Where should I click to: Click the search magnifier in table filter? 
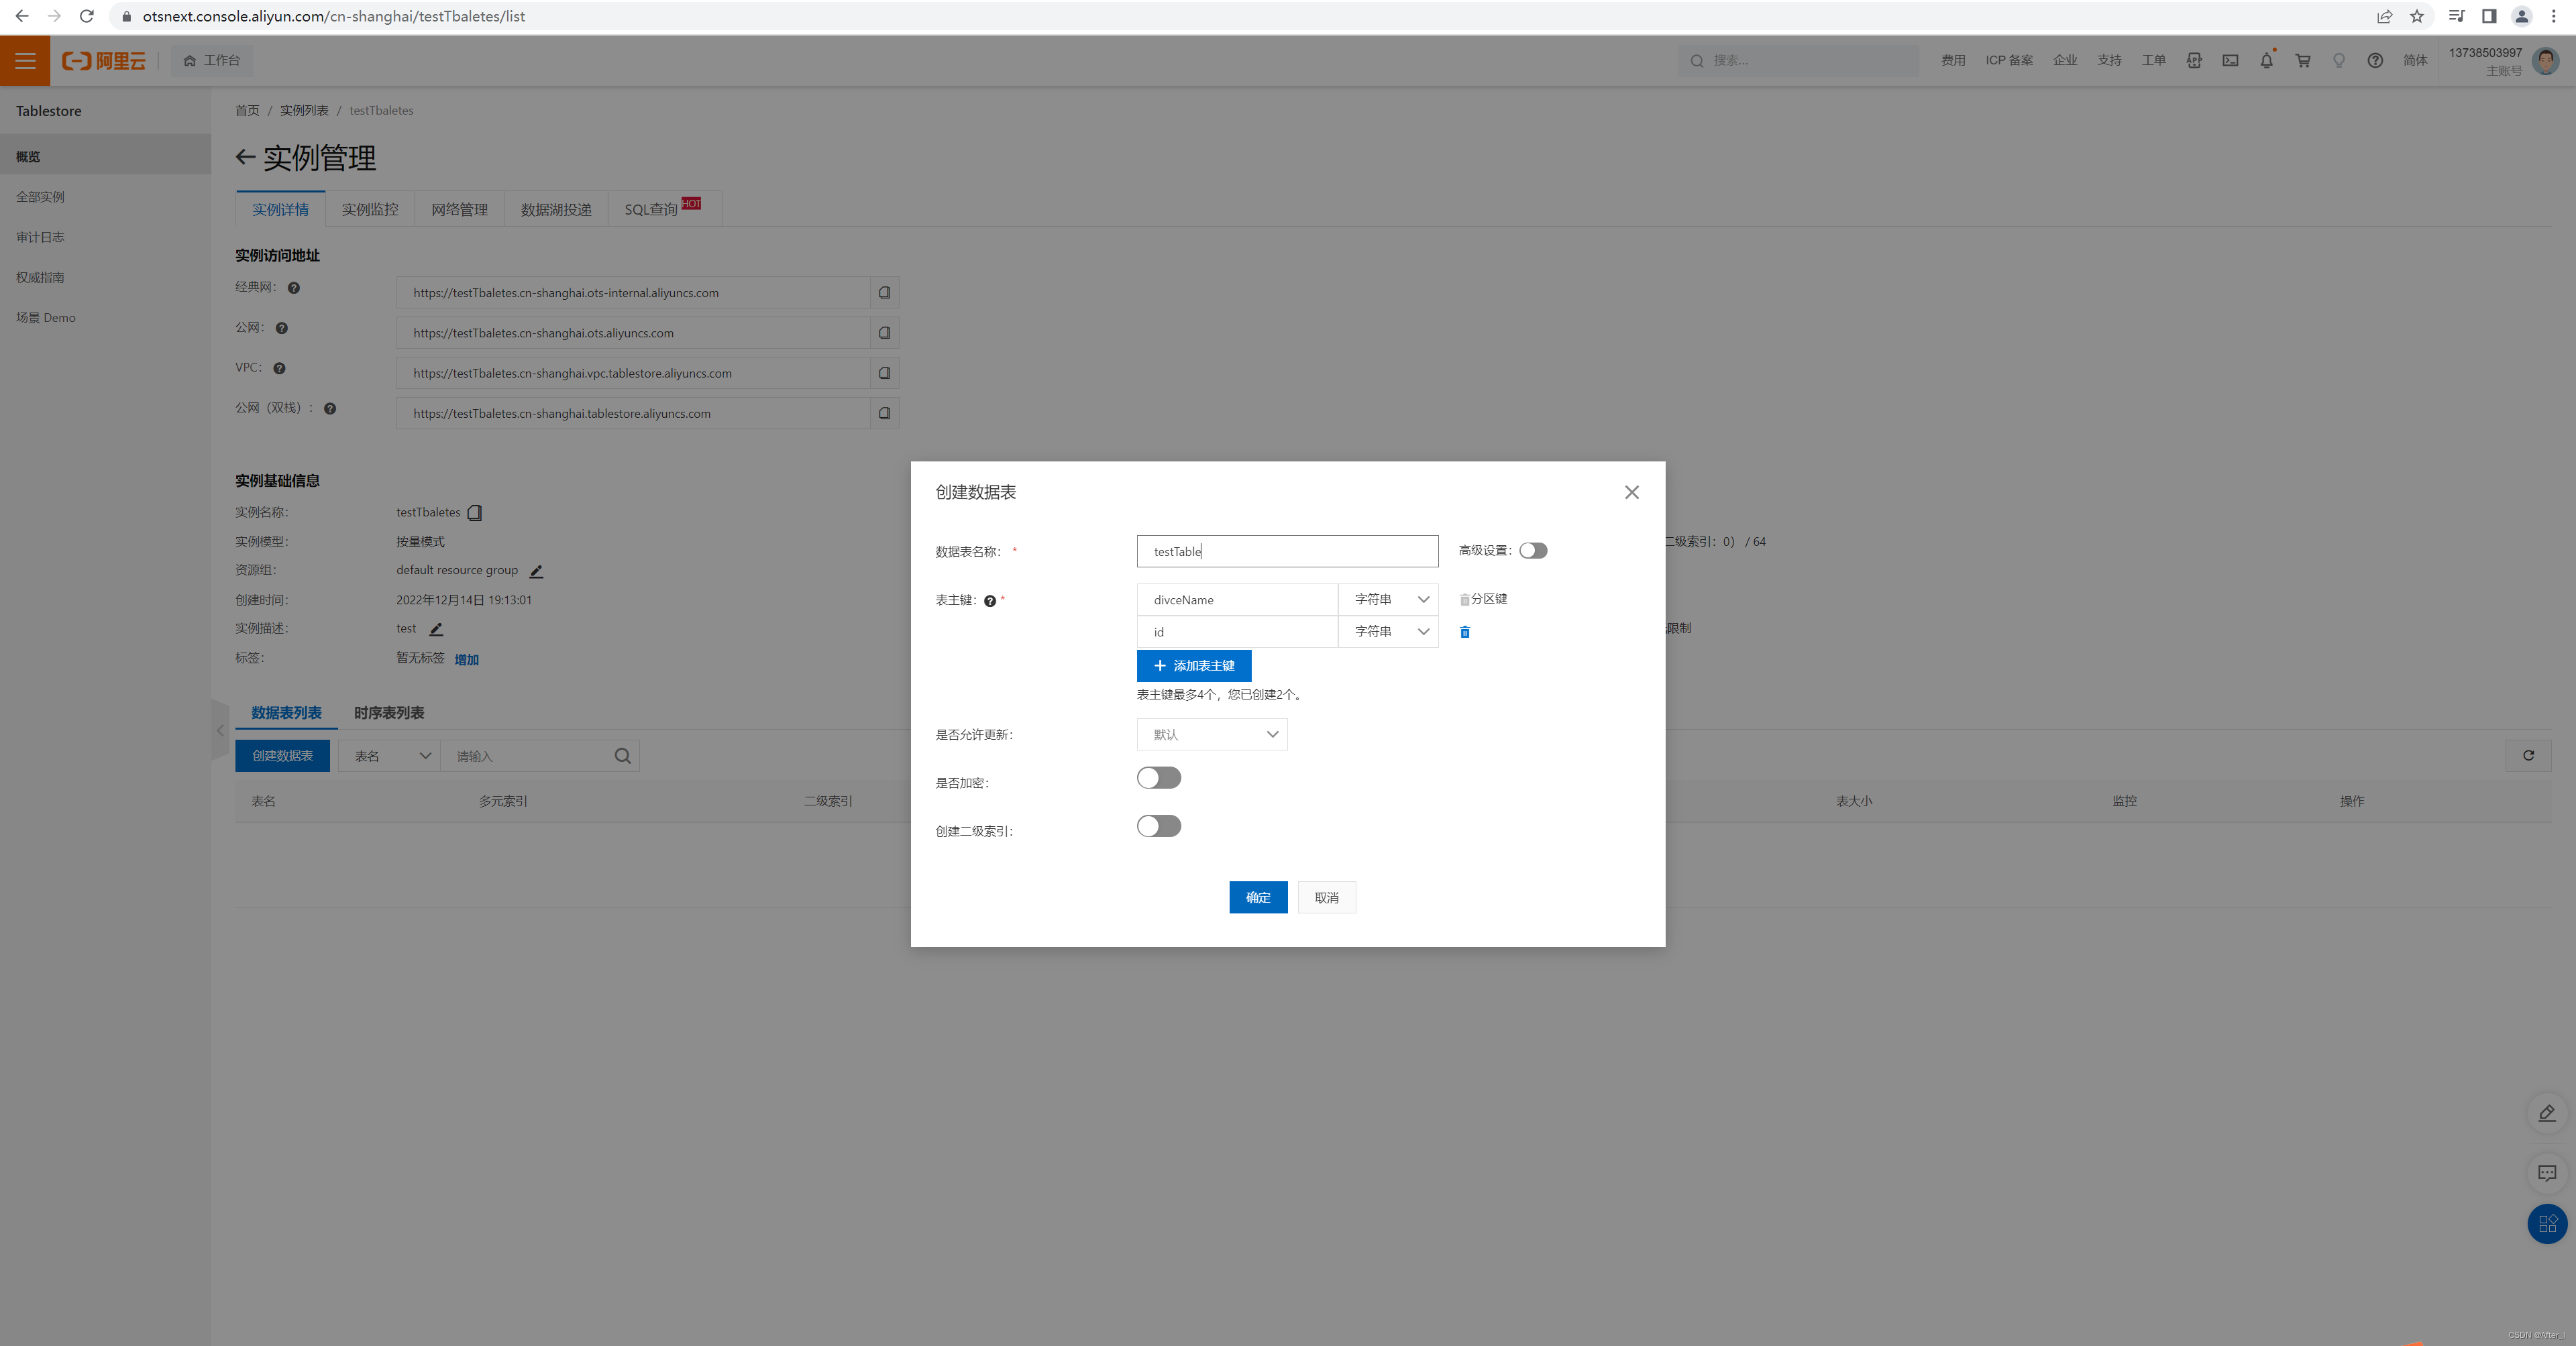pos(622,756)
